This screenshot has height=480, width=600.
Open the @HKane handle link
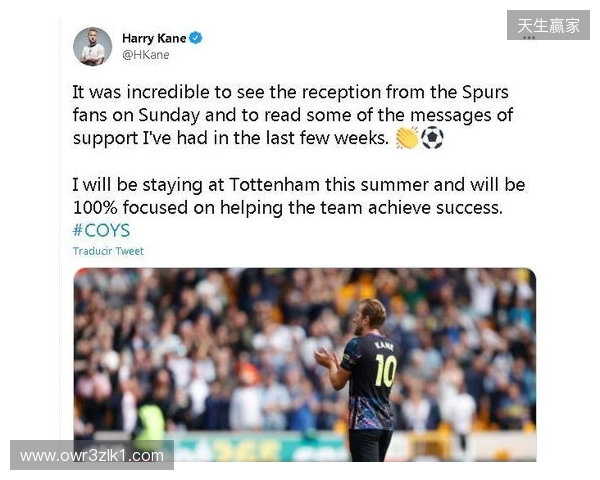(x=146, y=55)
